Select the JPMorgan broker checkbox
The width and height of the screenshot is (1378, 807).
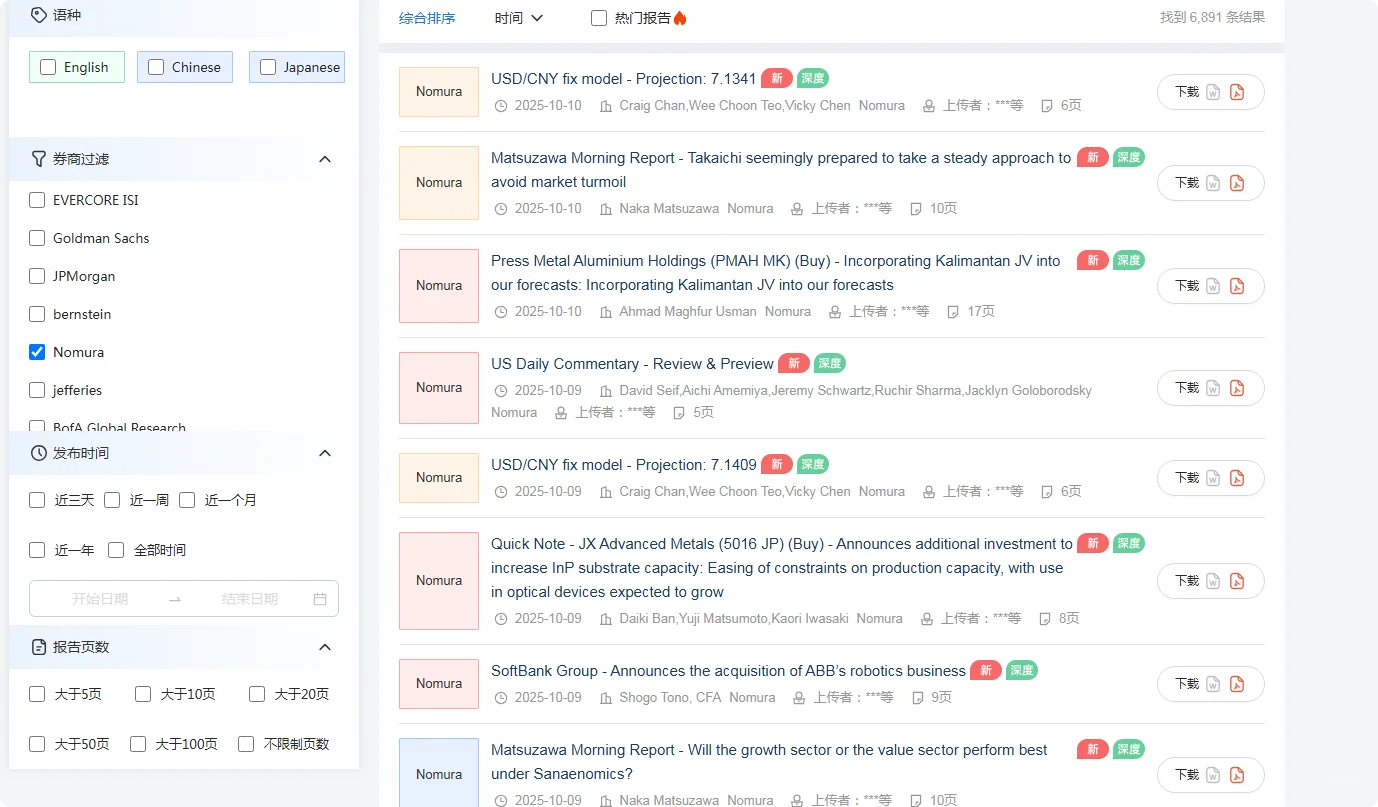pos(37,276)
